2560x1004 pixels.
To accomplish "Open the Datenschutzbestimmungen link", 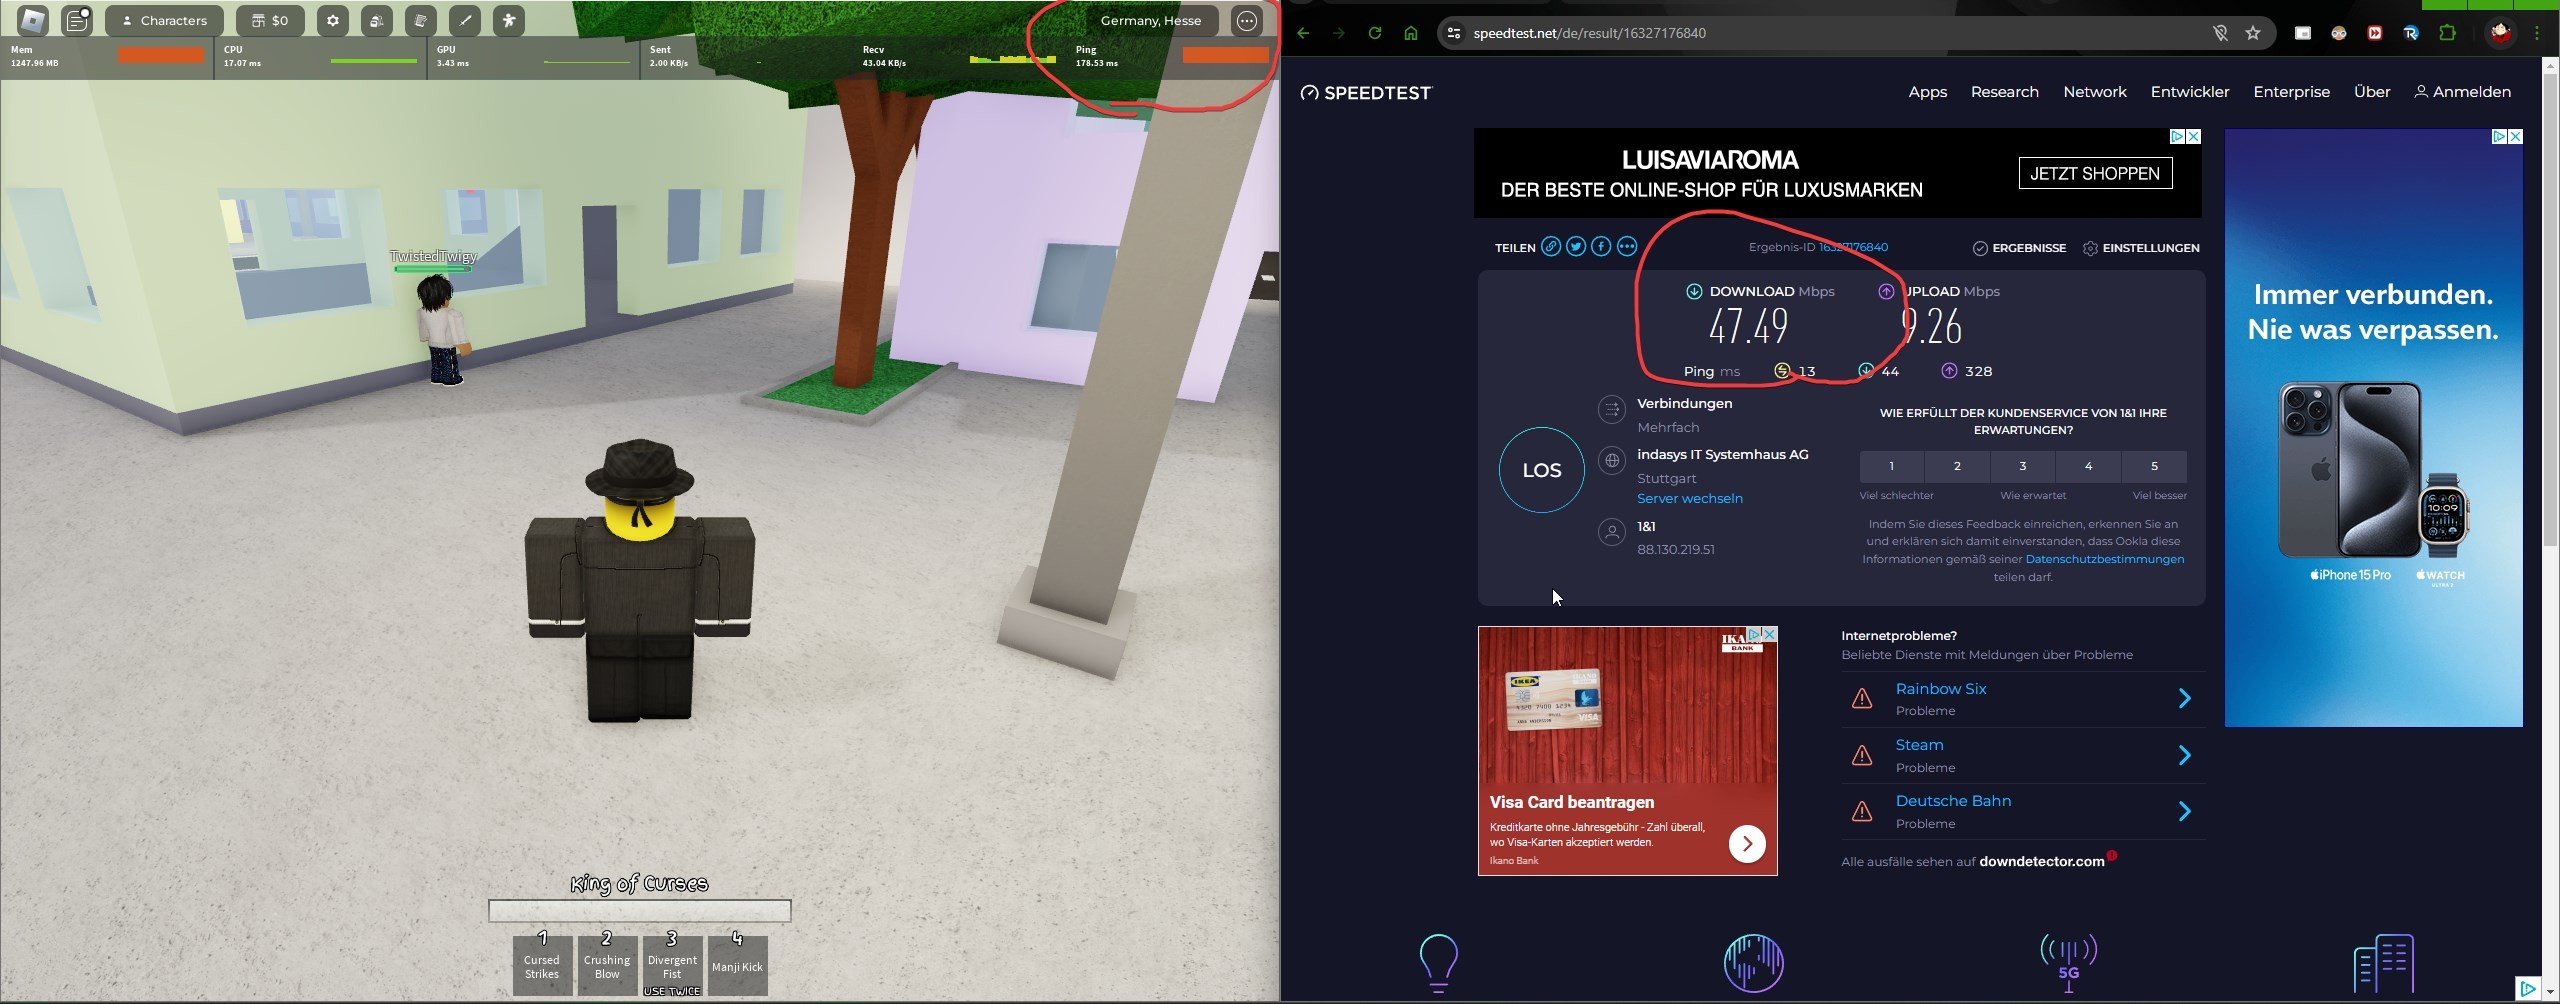I will click(x=2104, y=559).
